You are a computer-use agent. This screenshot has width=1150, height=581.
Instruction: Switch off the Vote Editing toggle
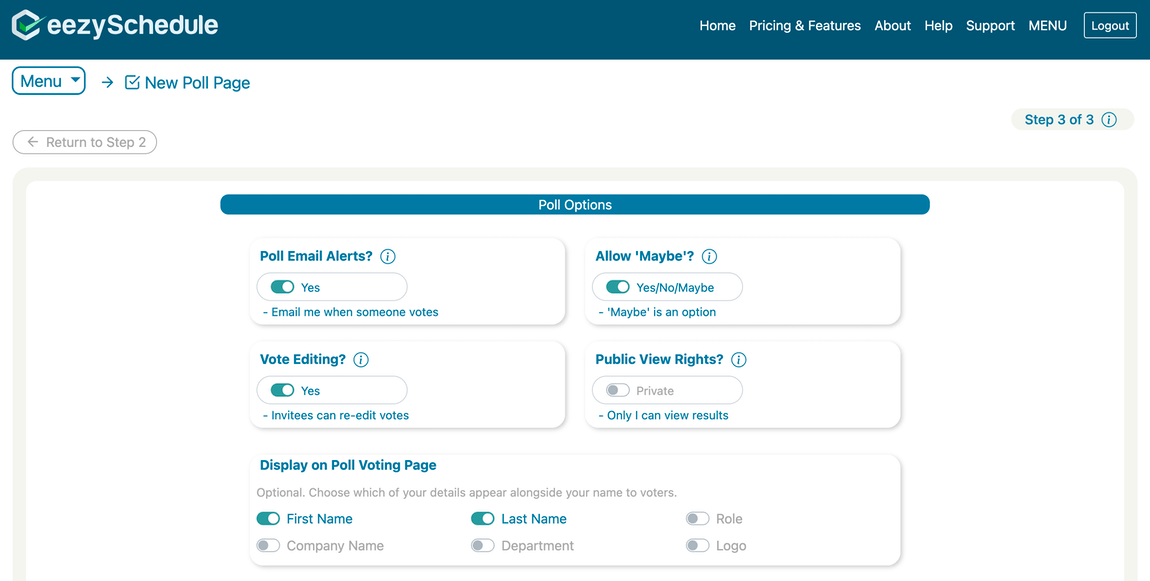[x=282, y=390]
